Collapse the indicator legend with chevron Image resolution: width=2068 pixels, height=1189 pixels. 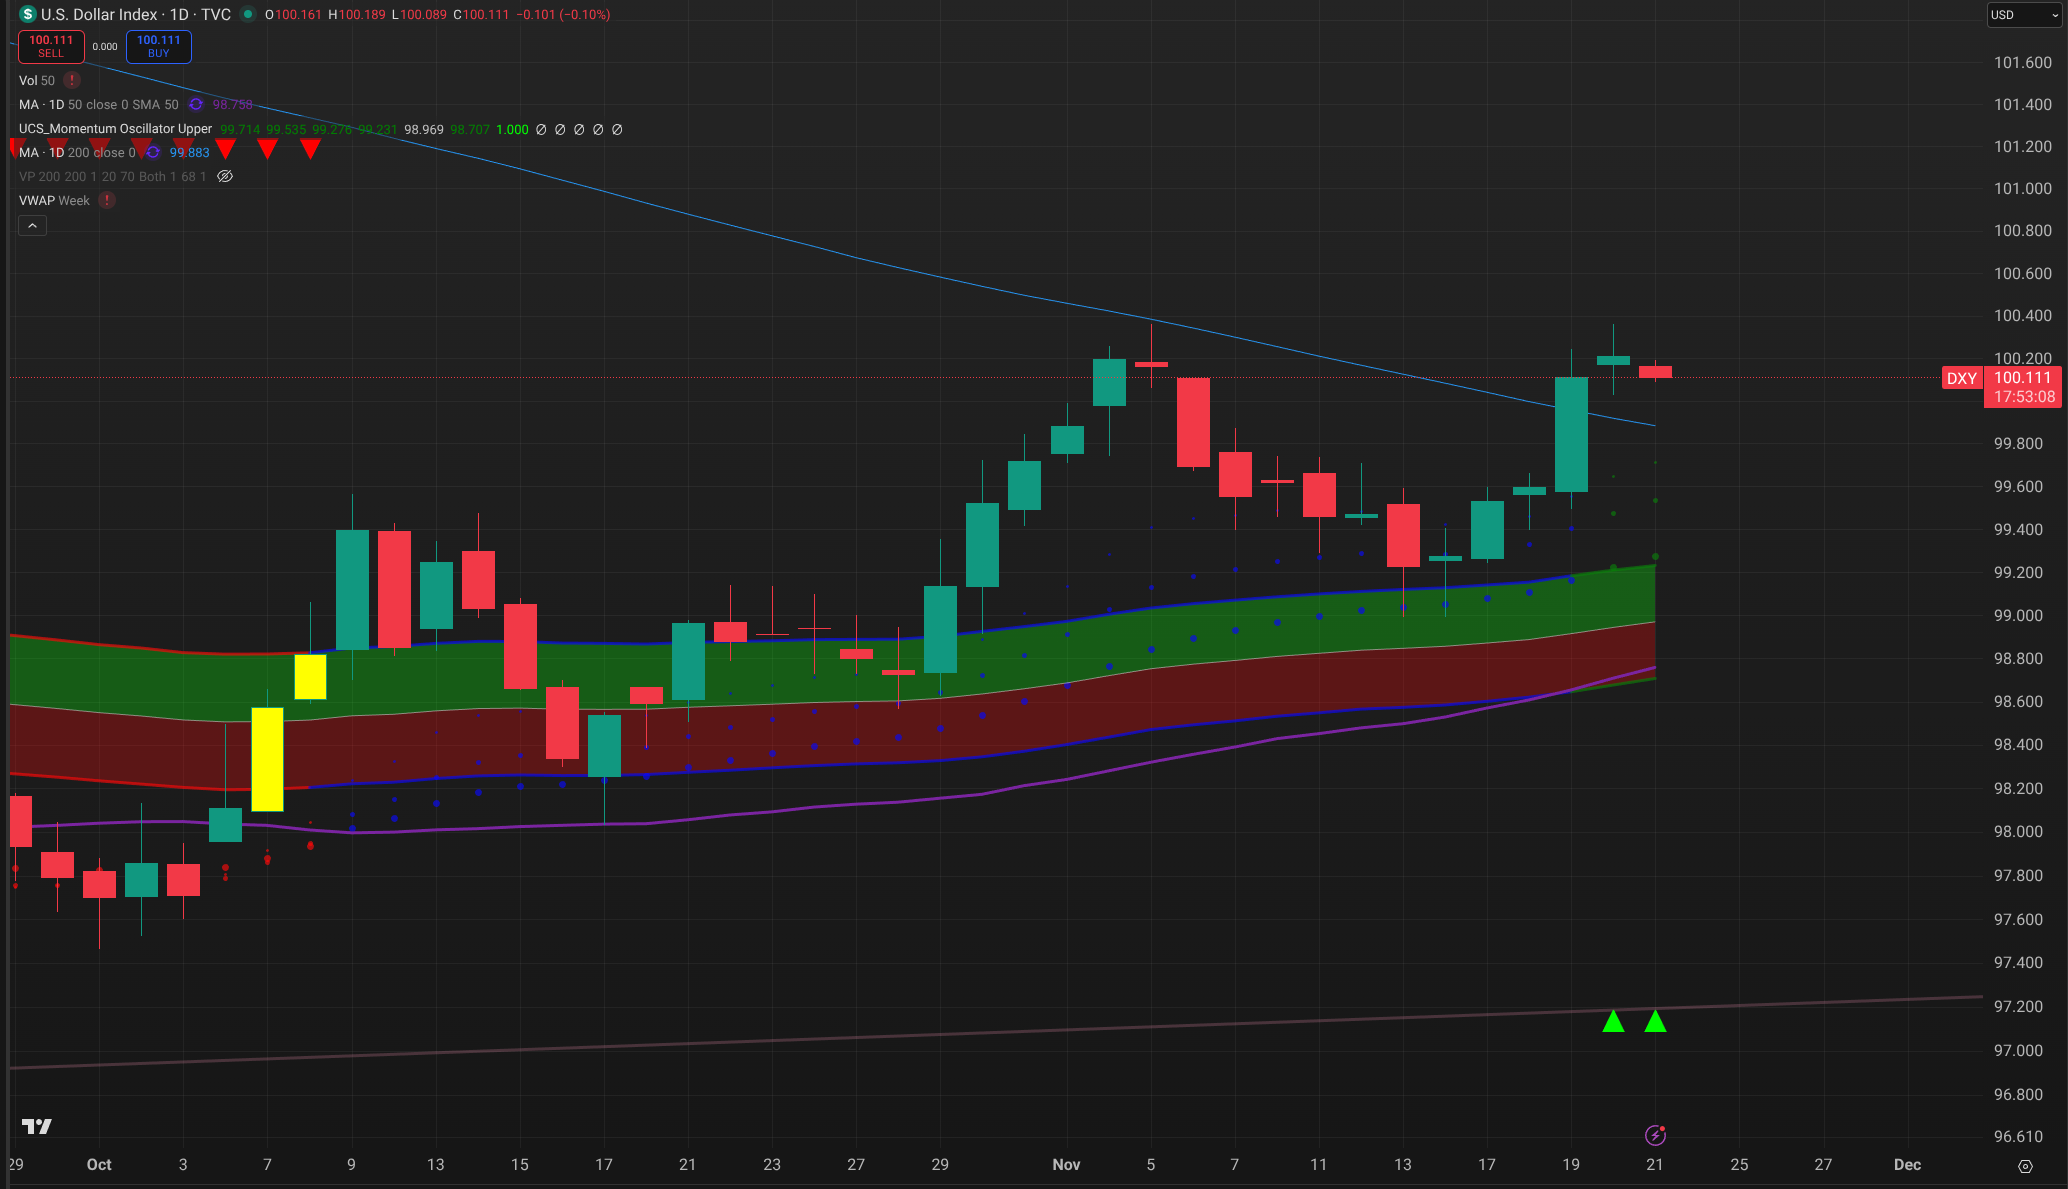pos(32,226)
